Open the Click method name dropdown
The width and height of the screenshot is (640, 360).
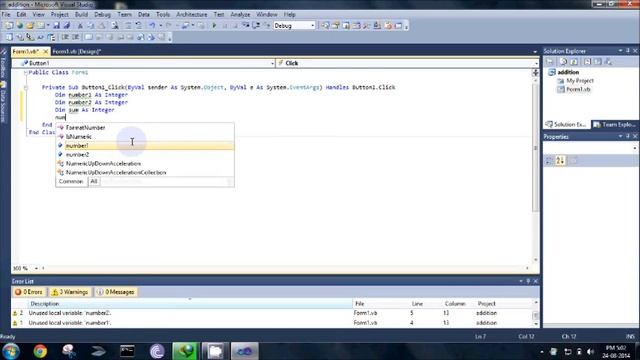(x=536, y=63)
